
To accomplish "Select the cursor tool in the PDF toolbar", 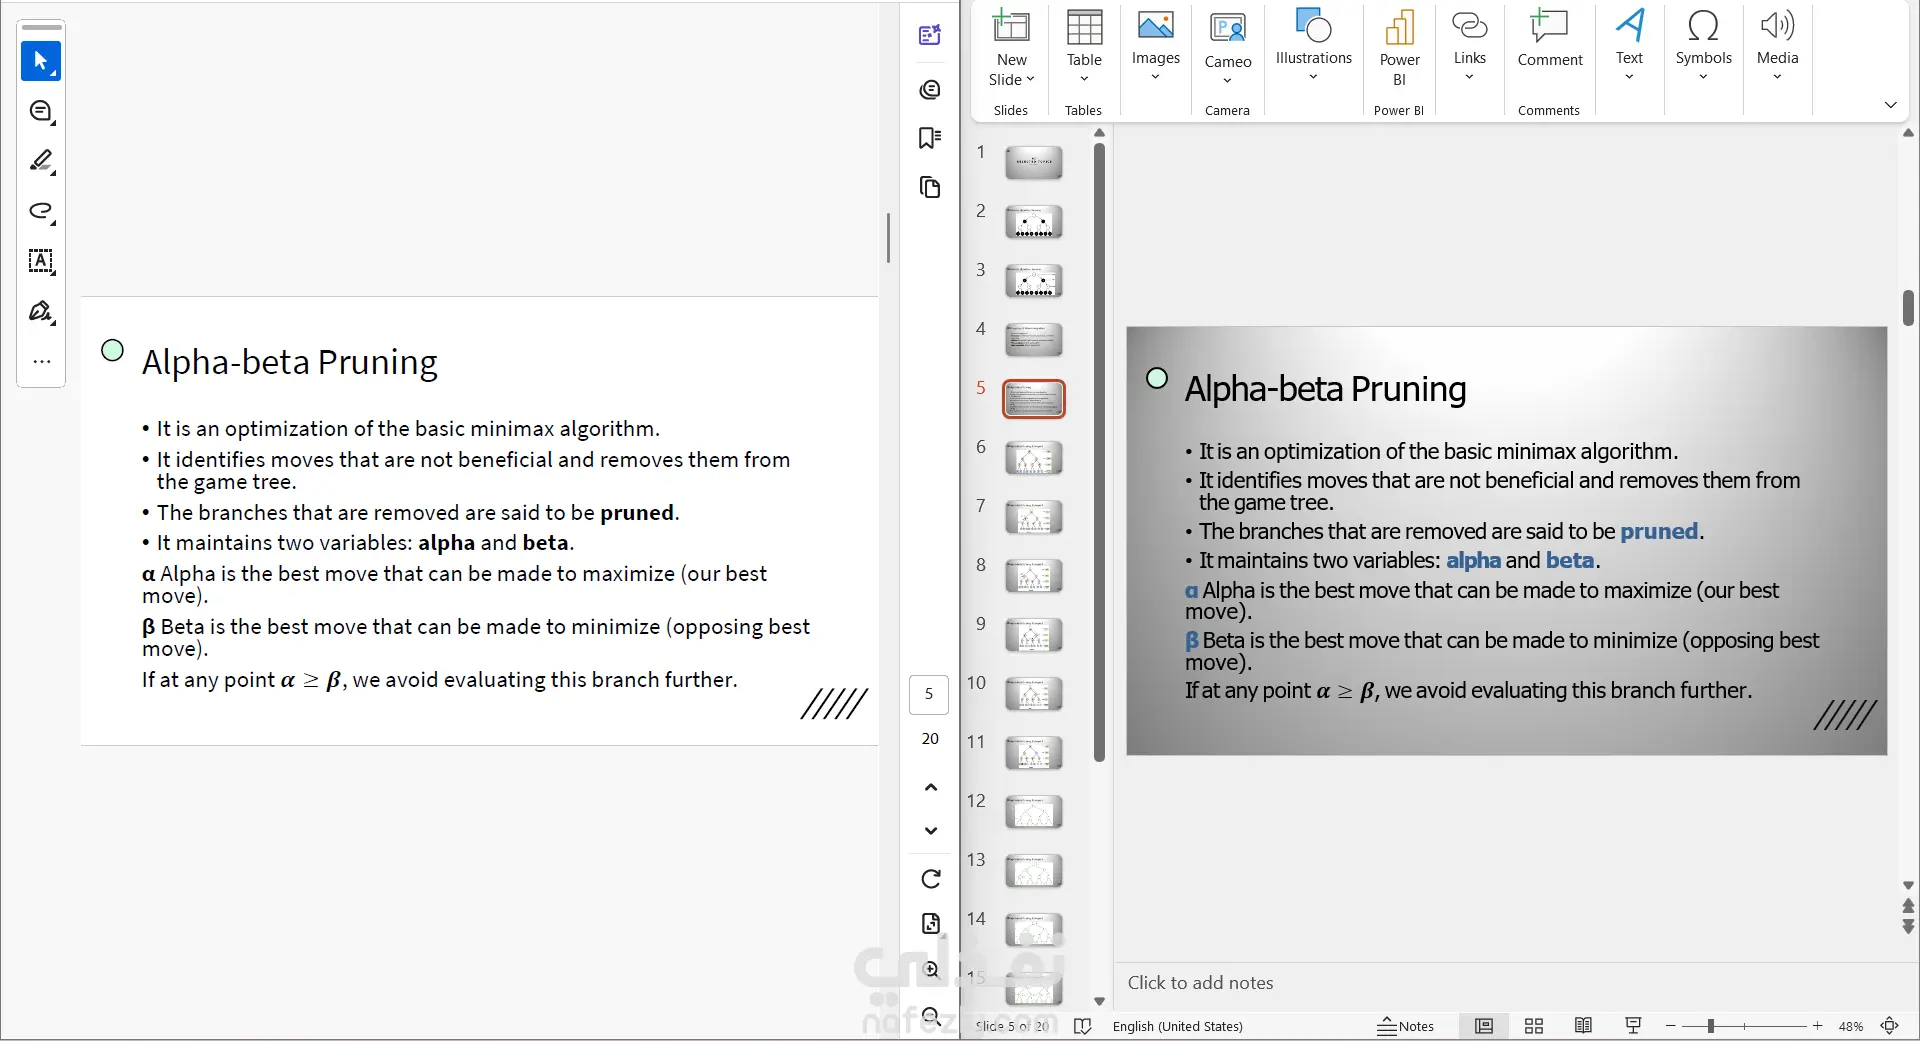I will coord(41,61).
